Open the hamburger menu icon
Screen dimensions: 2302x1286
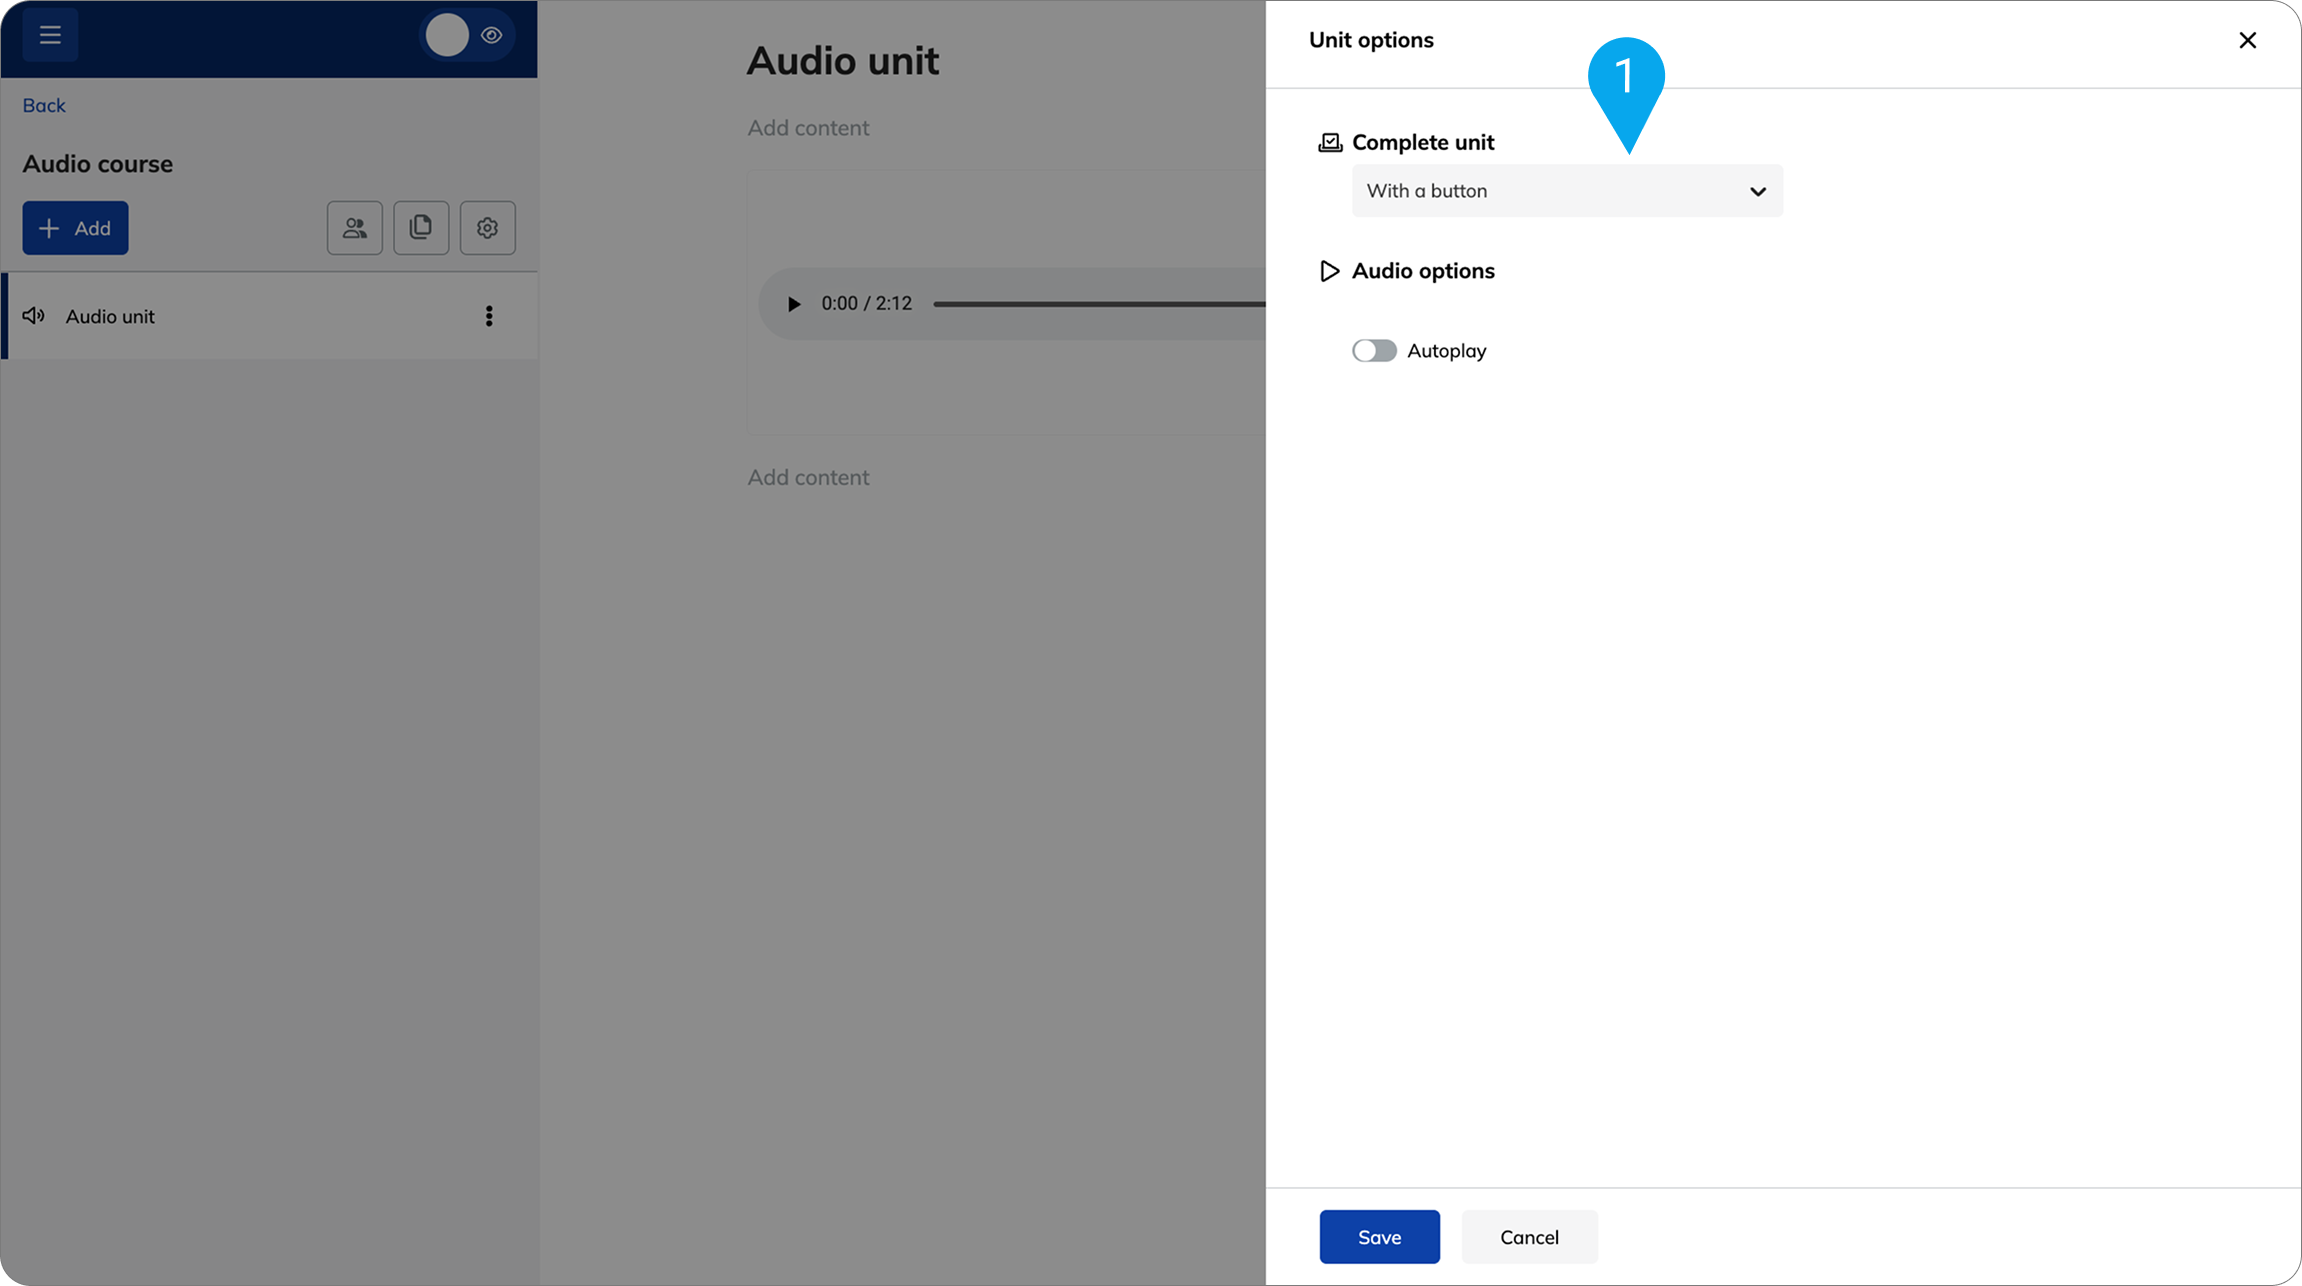pyautogui.click(x=50, y=35)
